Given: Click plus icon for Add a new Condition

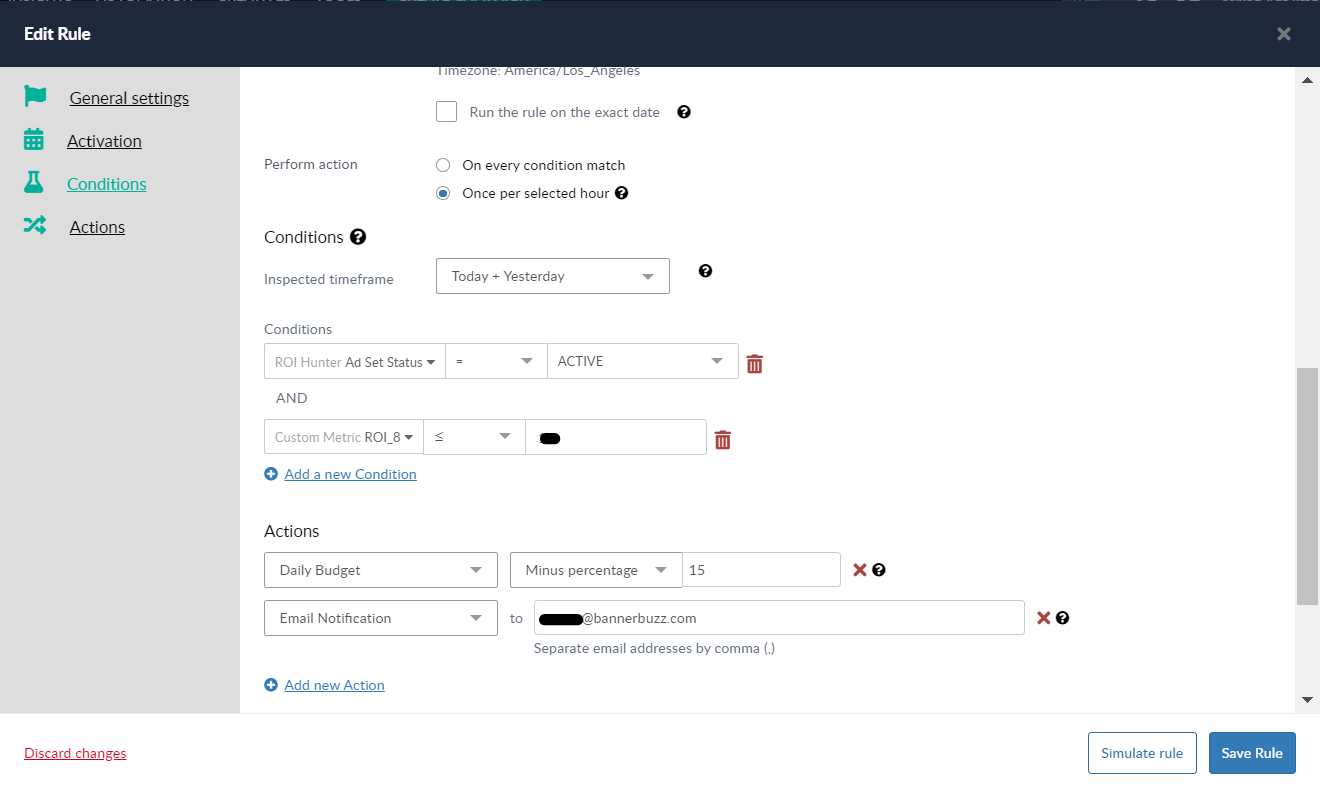Looking at the screenshot, I should [271, 474].
